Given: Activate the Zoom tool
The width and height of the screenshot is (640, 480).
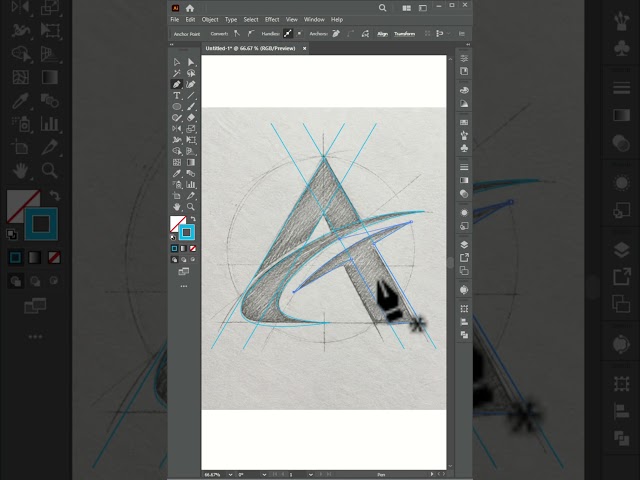Looking at the screenshot, I should click(x=191, y=207).
